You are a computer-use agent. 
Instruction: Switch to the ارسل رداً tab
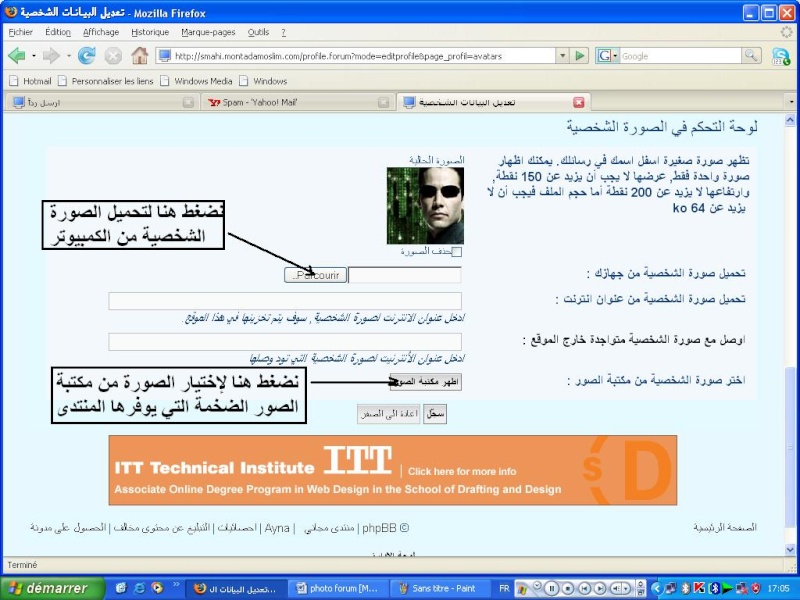pyautogui.click(x=104, y=103)
